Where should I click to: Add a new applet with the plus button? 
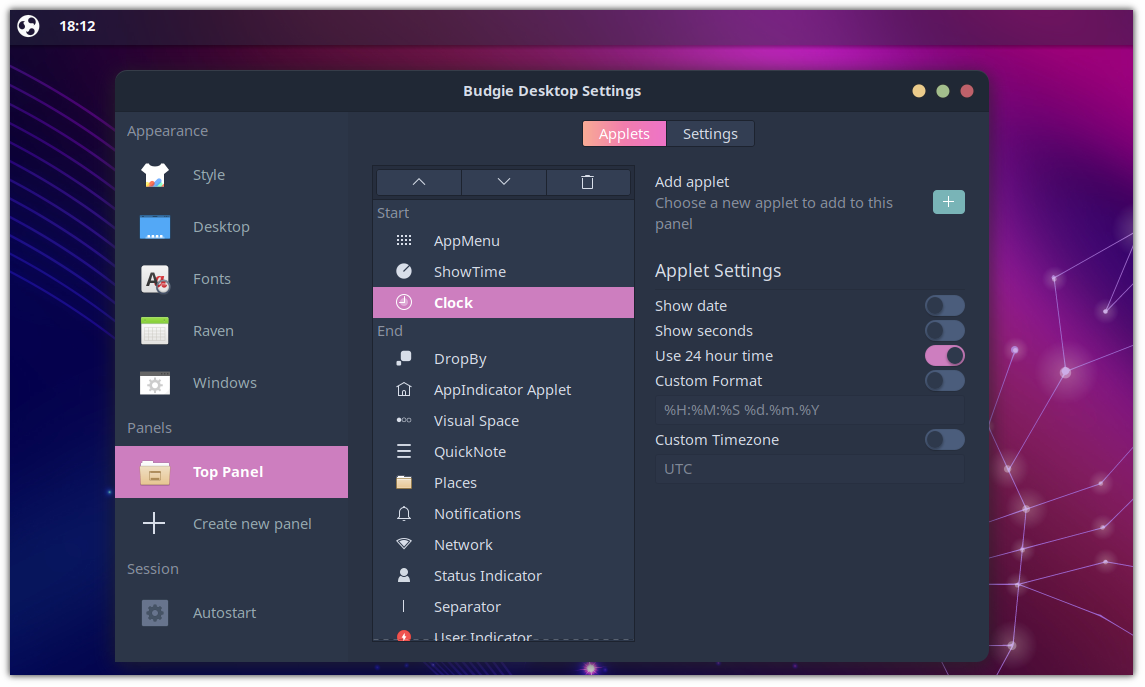pyautogui.click(x=948, y=201)
